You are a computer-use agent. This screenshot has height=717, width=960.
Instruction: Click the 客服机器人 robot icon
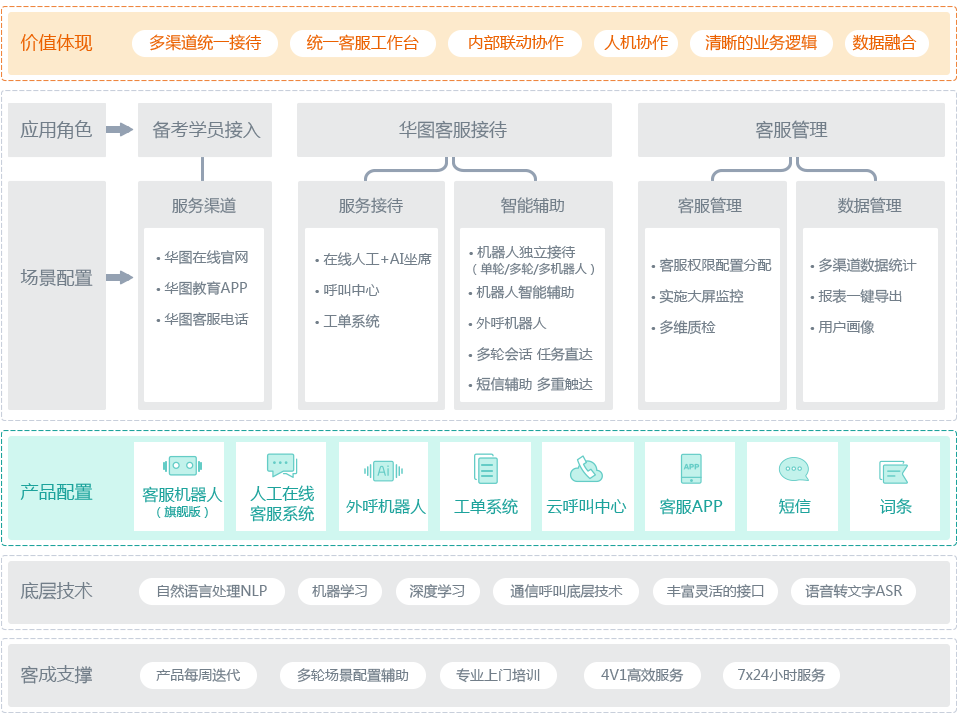click(x=182, y=466)
